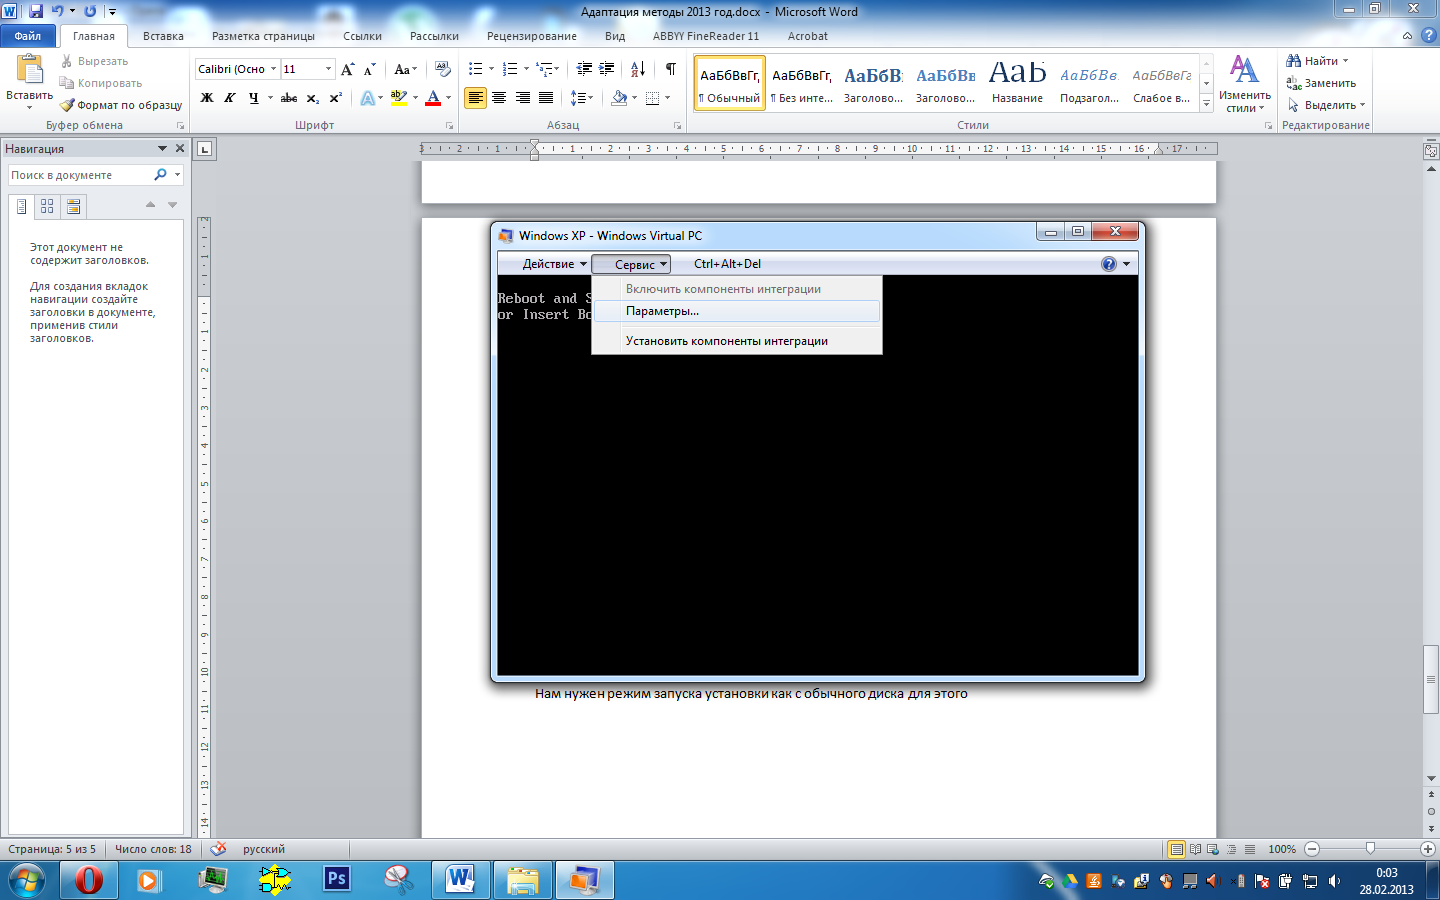This screenshot has height=900, width=1440.
Task: Open the font name dropdown
Action: point(273,69)
